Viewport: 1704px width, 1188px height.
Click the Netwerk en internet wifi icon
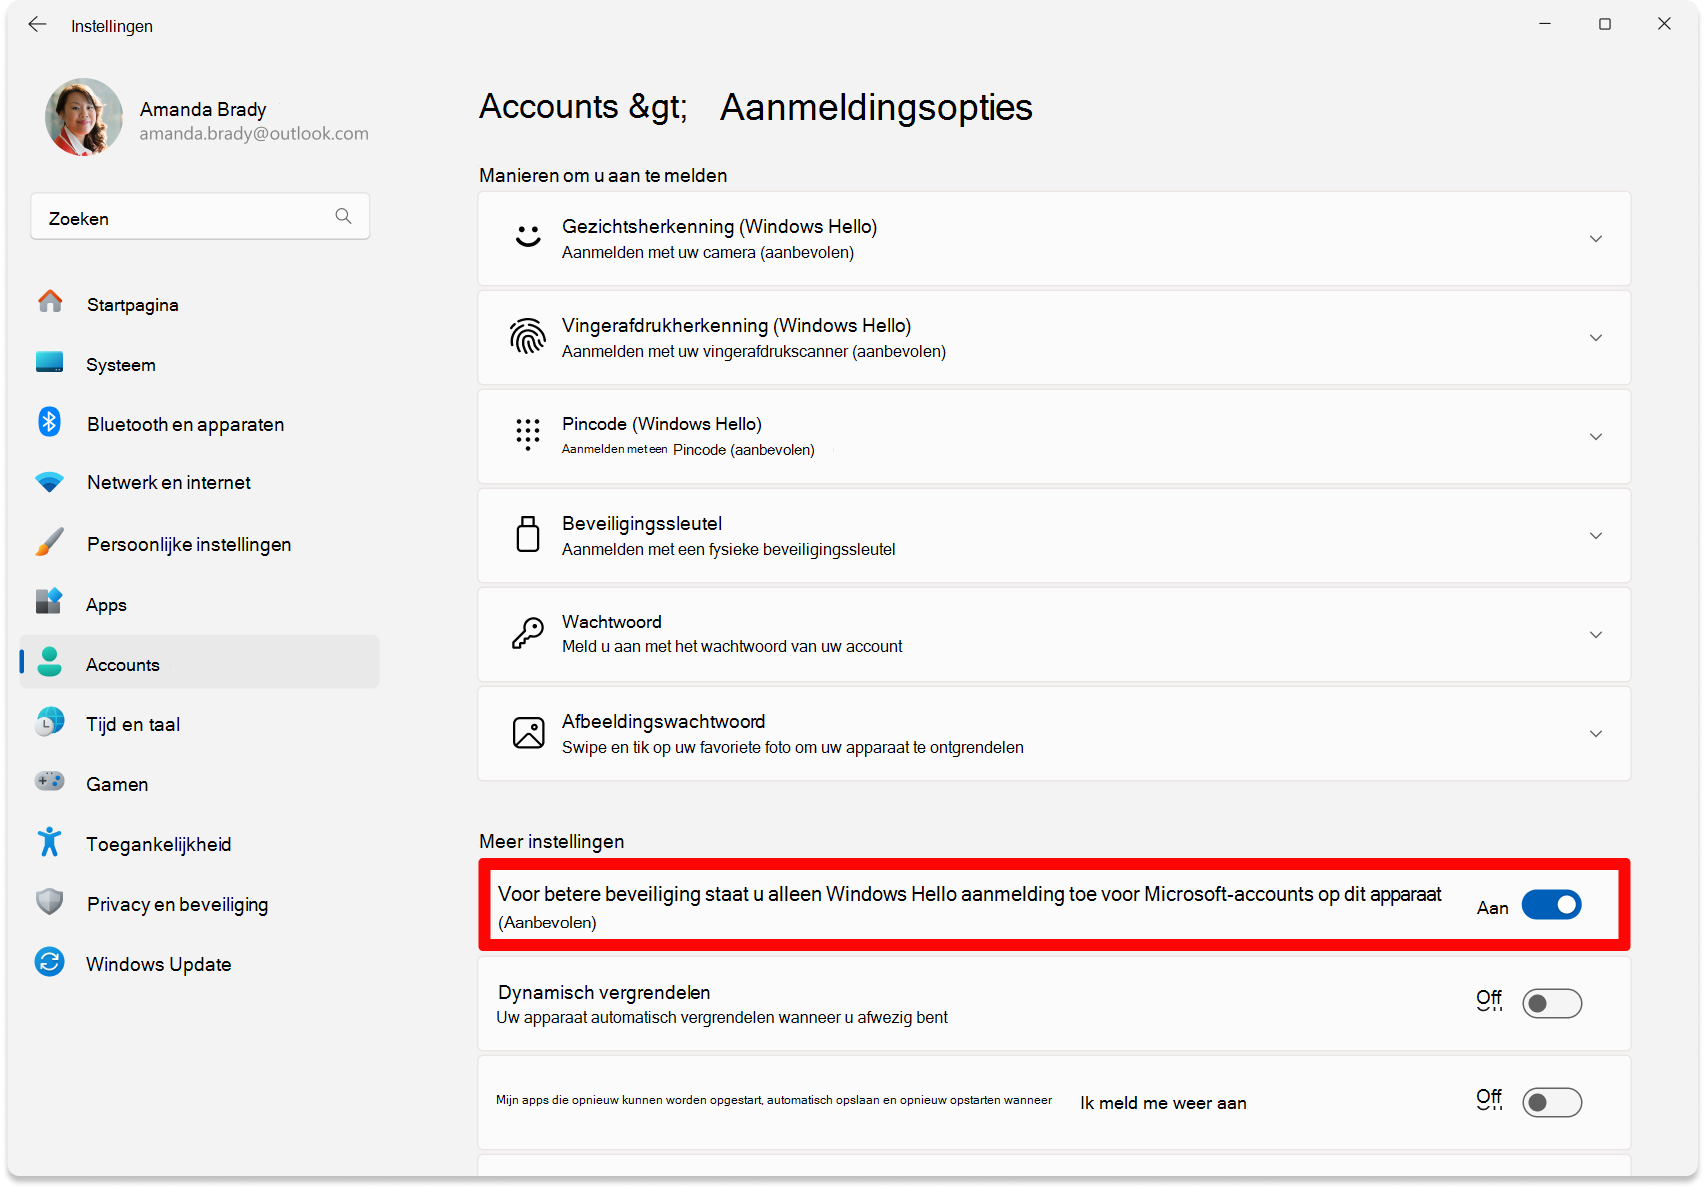[x=49, y=482]
